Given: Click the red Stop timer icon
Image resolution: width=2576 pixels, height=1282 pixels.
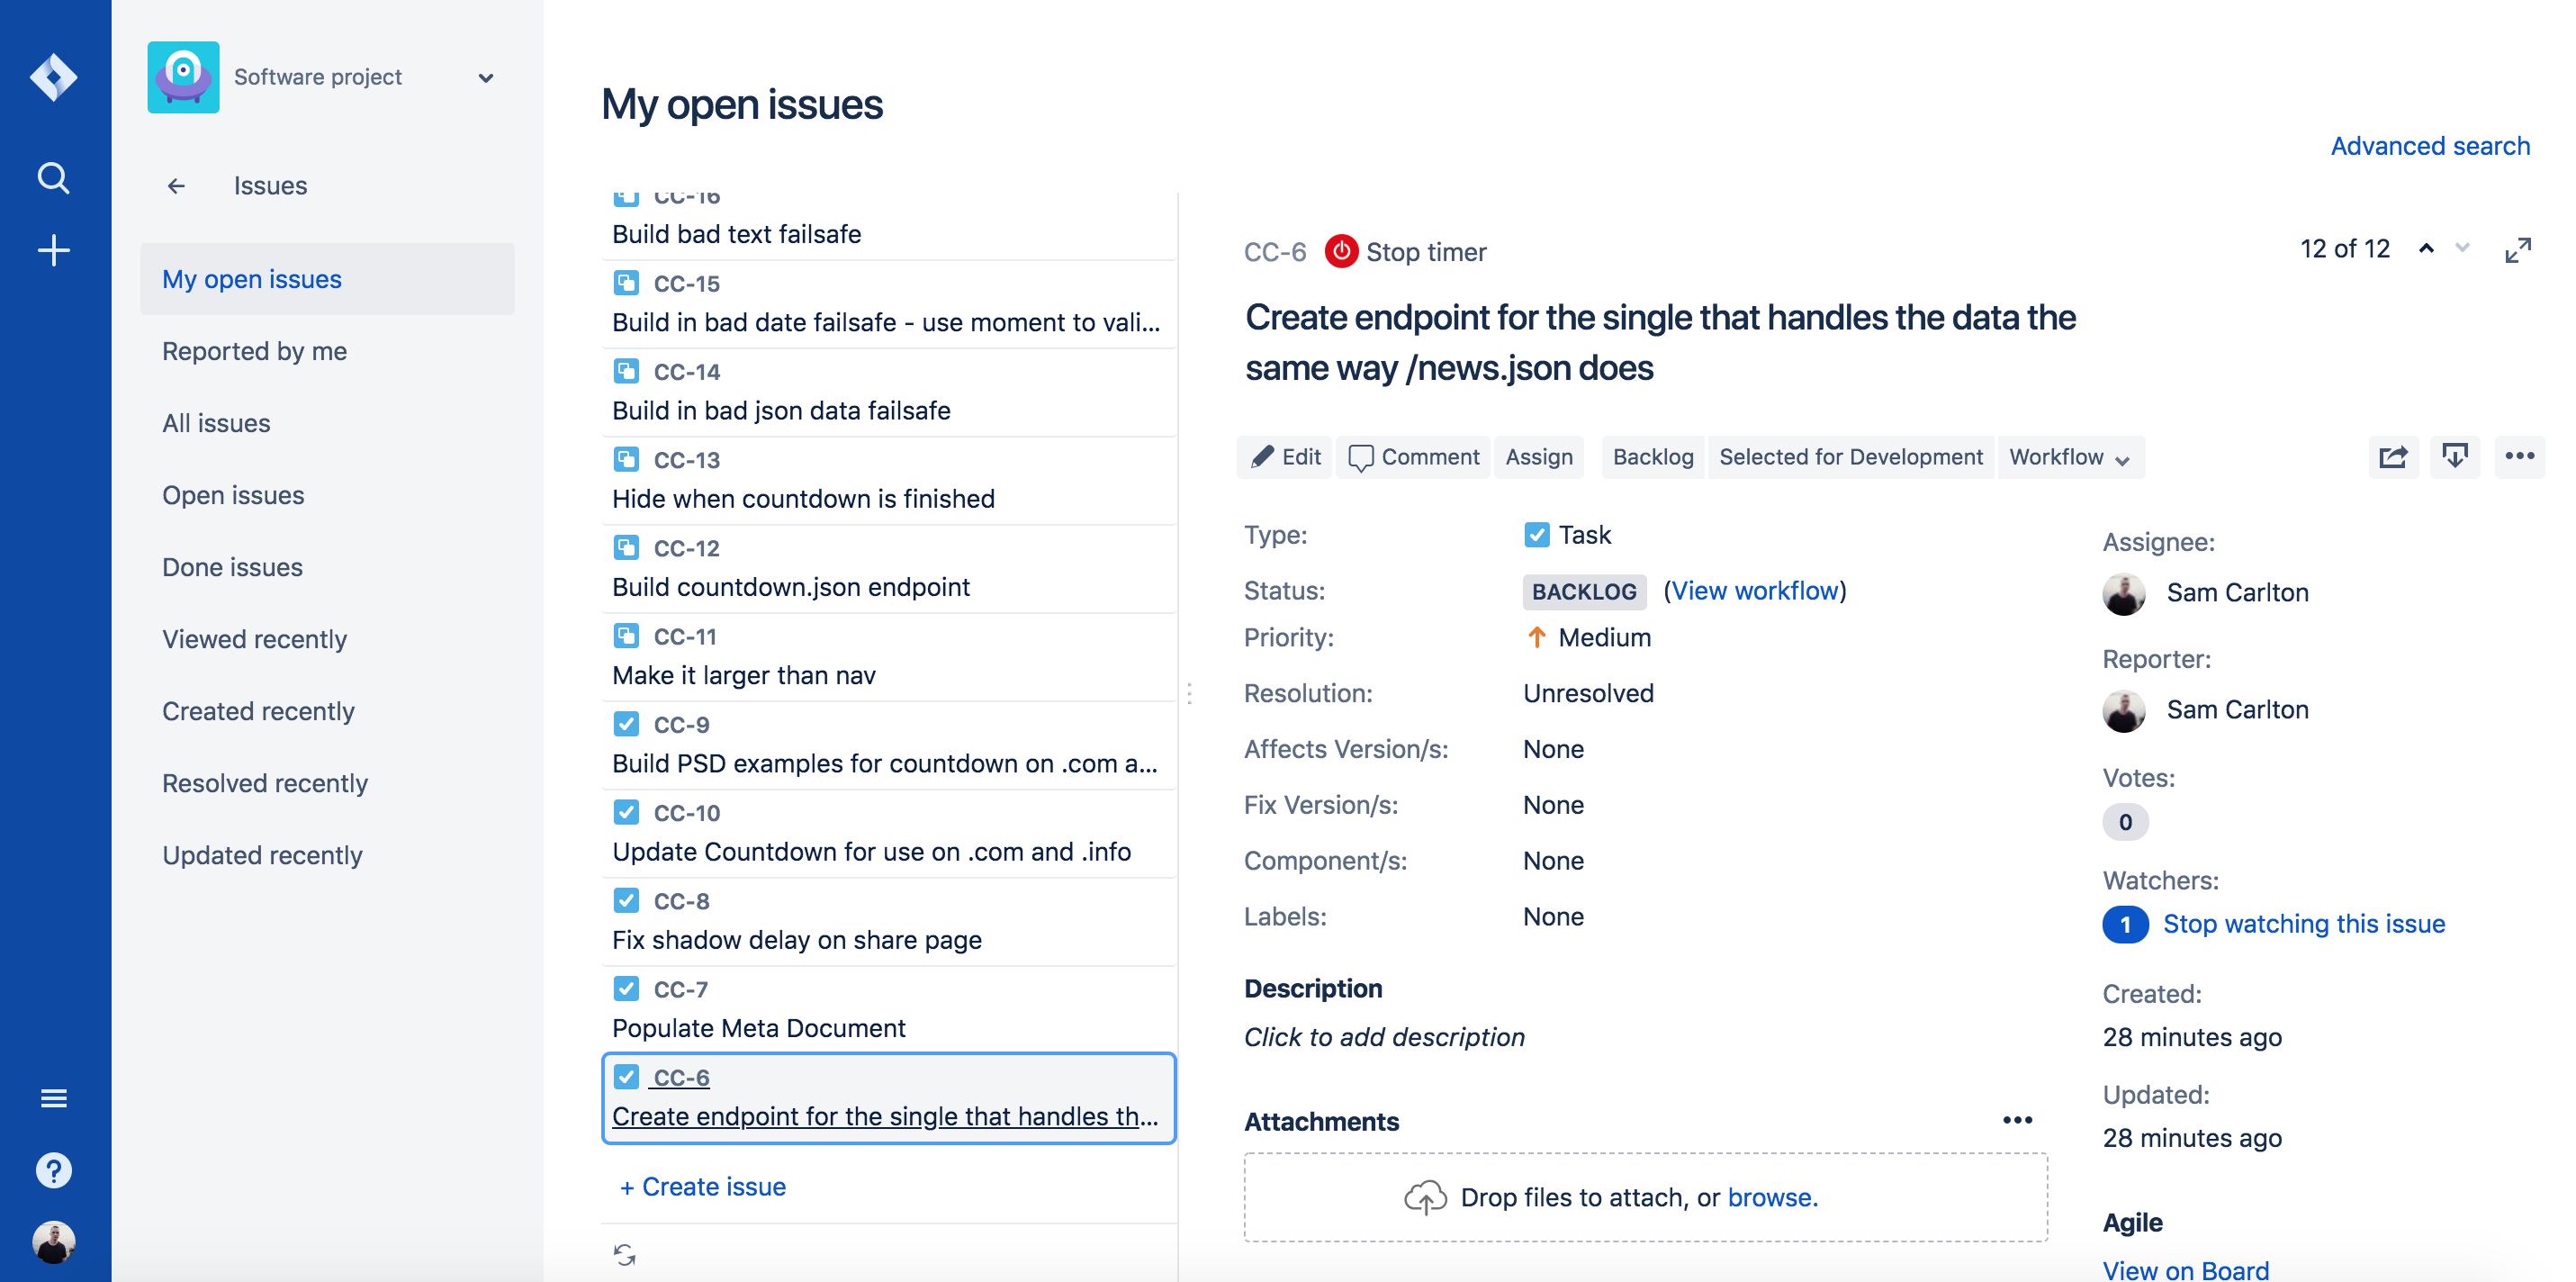Looking at the screenshot, I should (x=1341, y=251).
